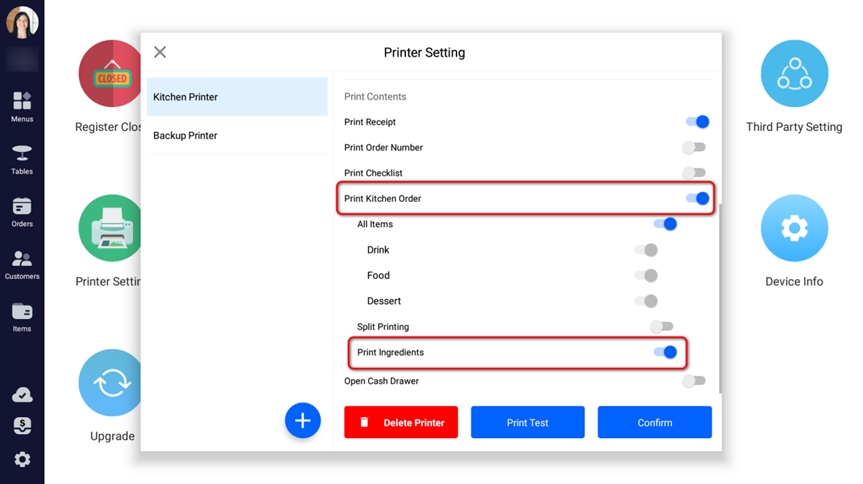Click the Device Info gear icon
863x484 pixels.
[794, 228]
